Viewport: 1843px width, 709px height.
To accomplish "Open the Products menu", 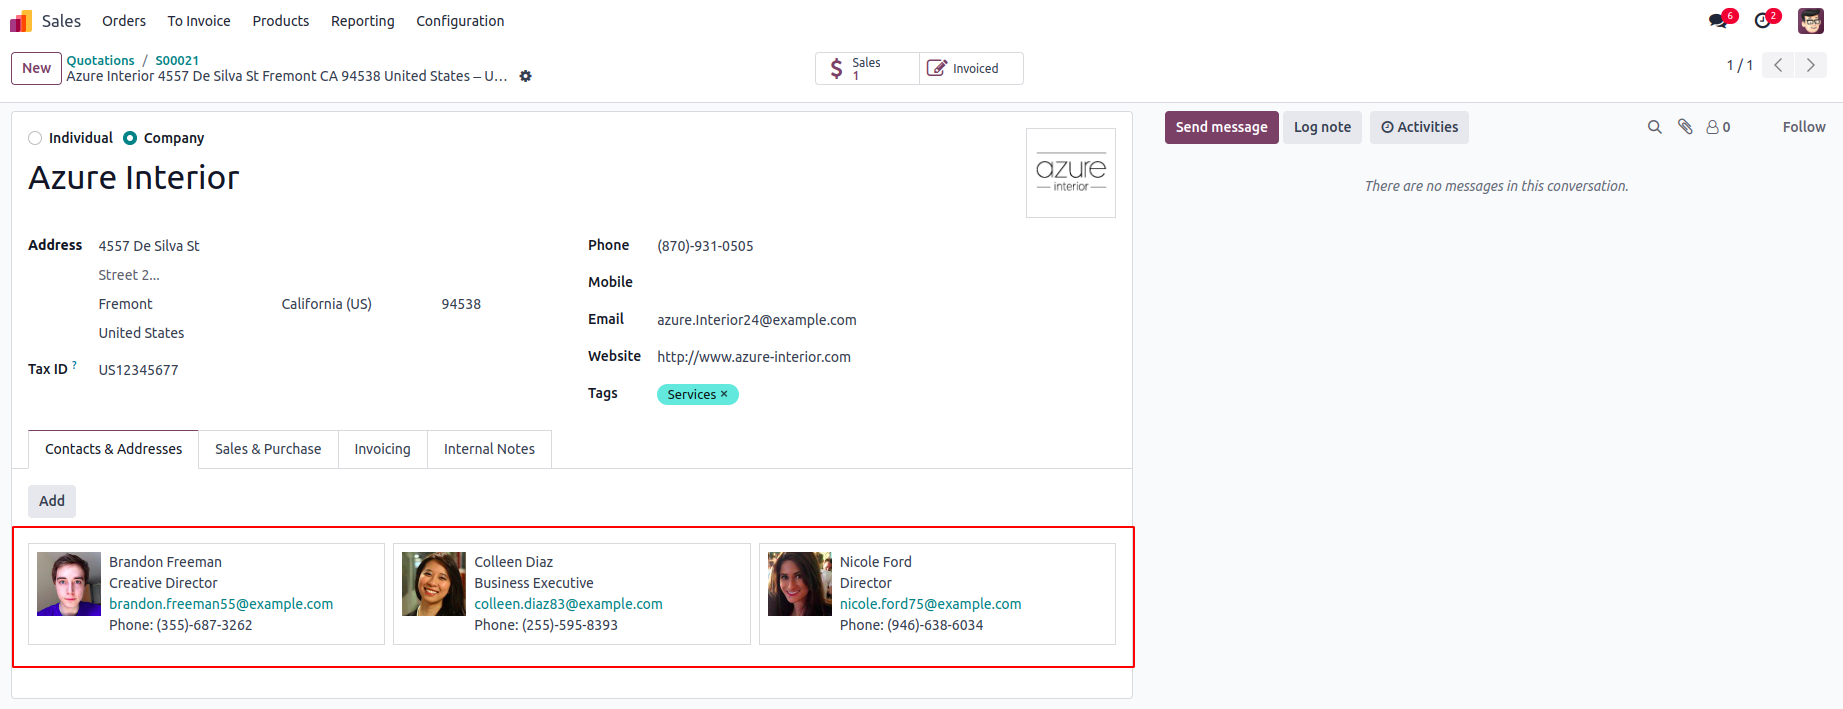I will [281, 21].
